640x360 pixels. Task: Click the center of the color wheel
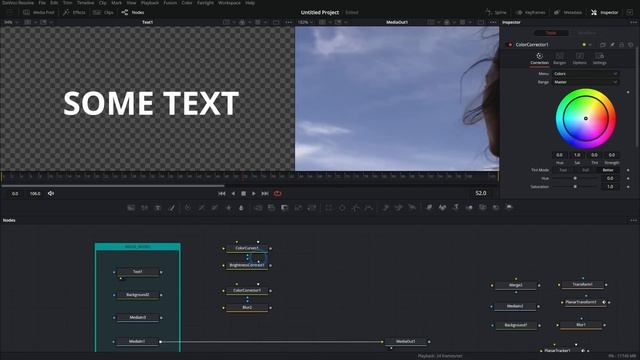point(586,118)
